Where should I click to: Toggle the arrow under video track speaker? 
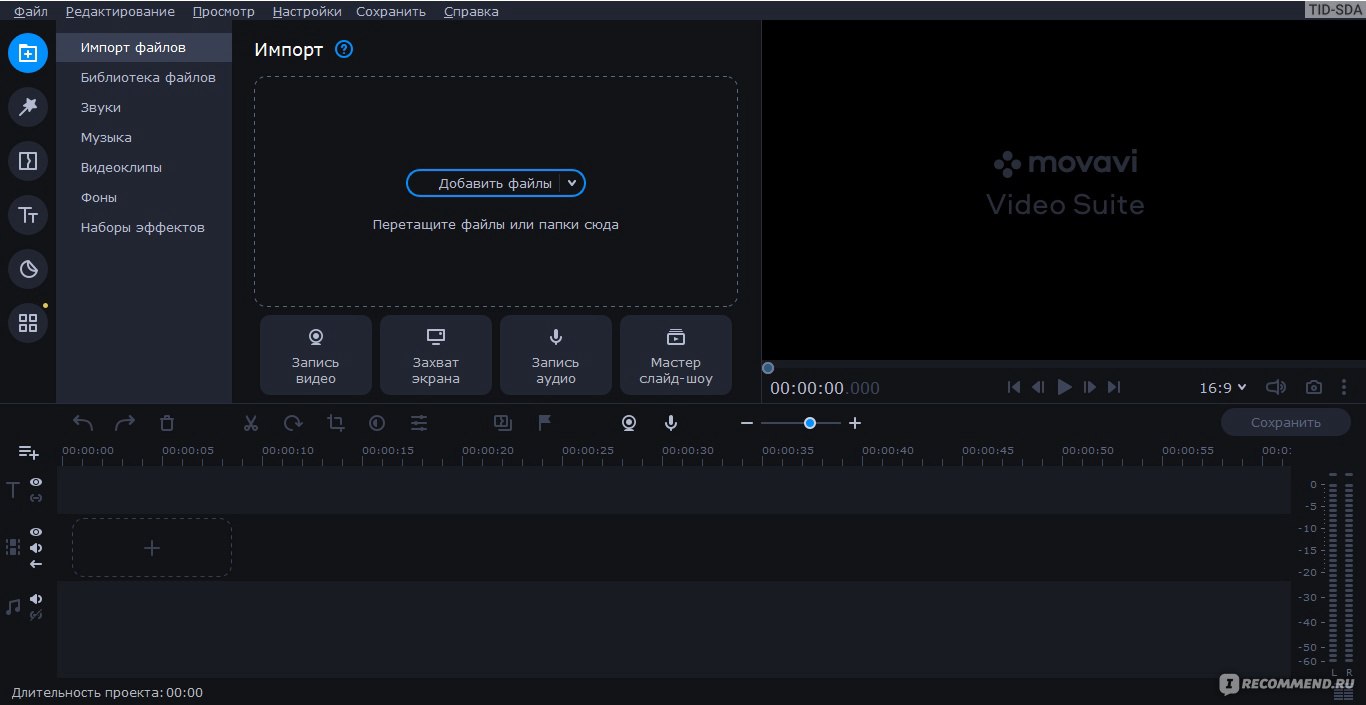tap(36, 564)
